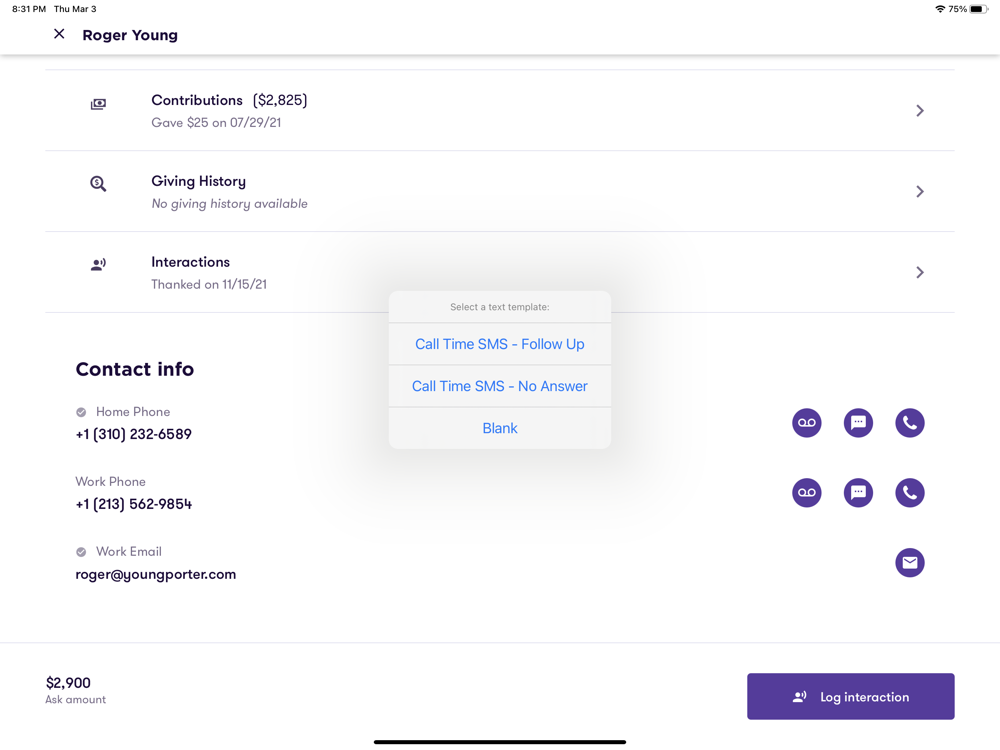Image resolution: width=1000 pixels, height=750 pixels.
Task: Expand Interactions row chevron
Action: [x=920, y=272]
